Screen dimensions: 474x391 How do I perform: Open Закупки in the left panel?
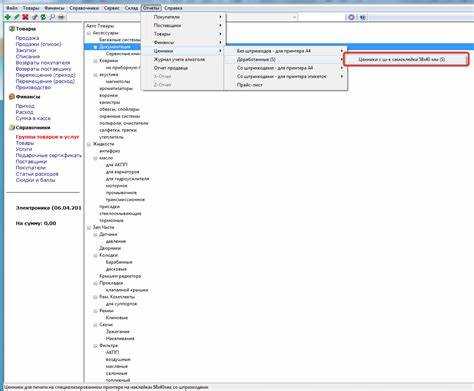point(26,50)
